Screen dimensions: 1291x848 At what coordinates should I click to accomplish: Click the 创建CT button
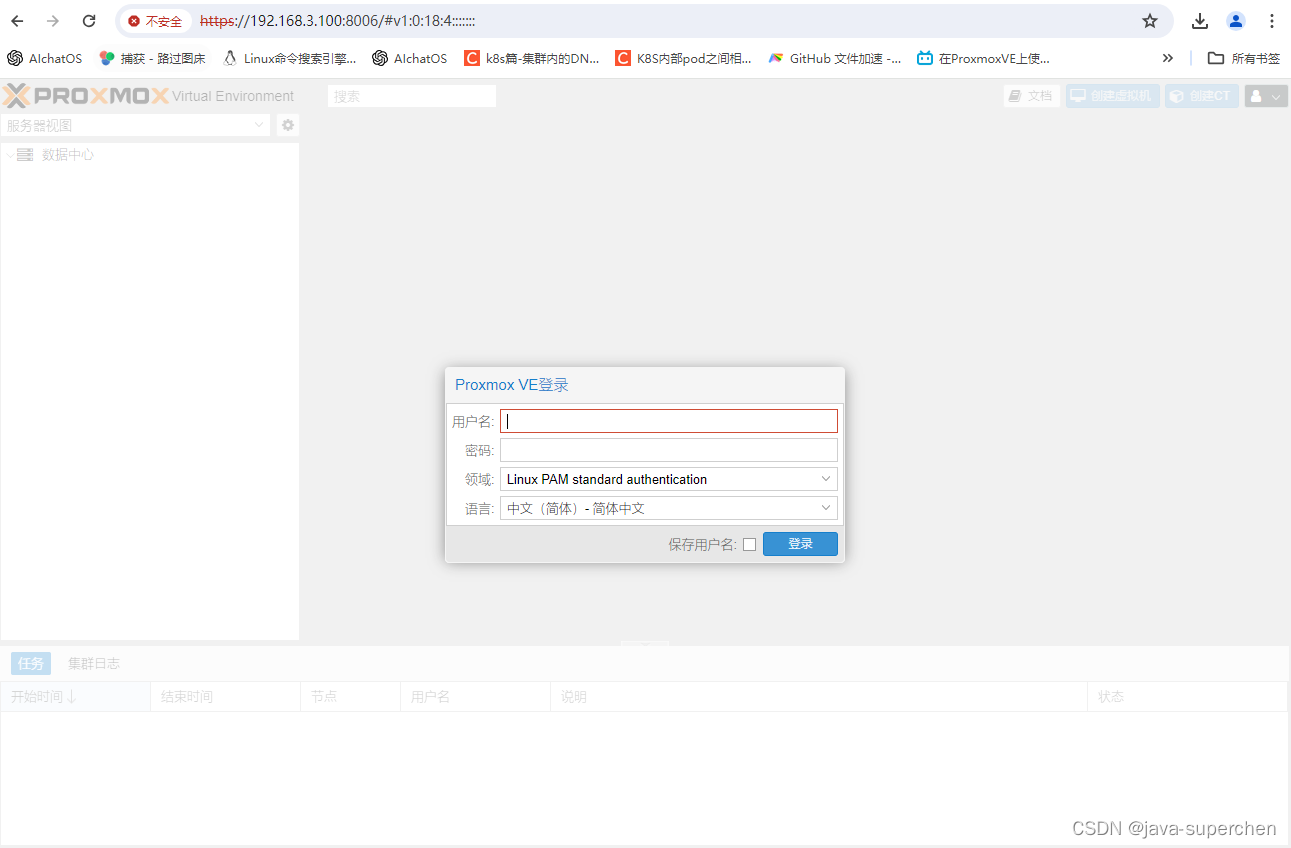1201,96
